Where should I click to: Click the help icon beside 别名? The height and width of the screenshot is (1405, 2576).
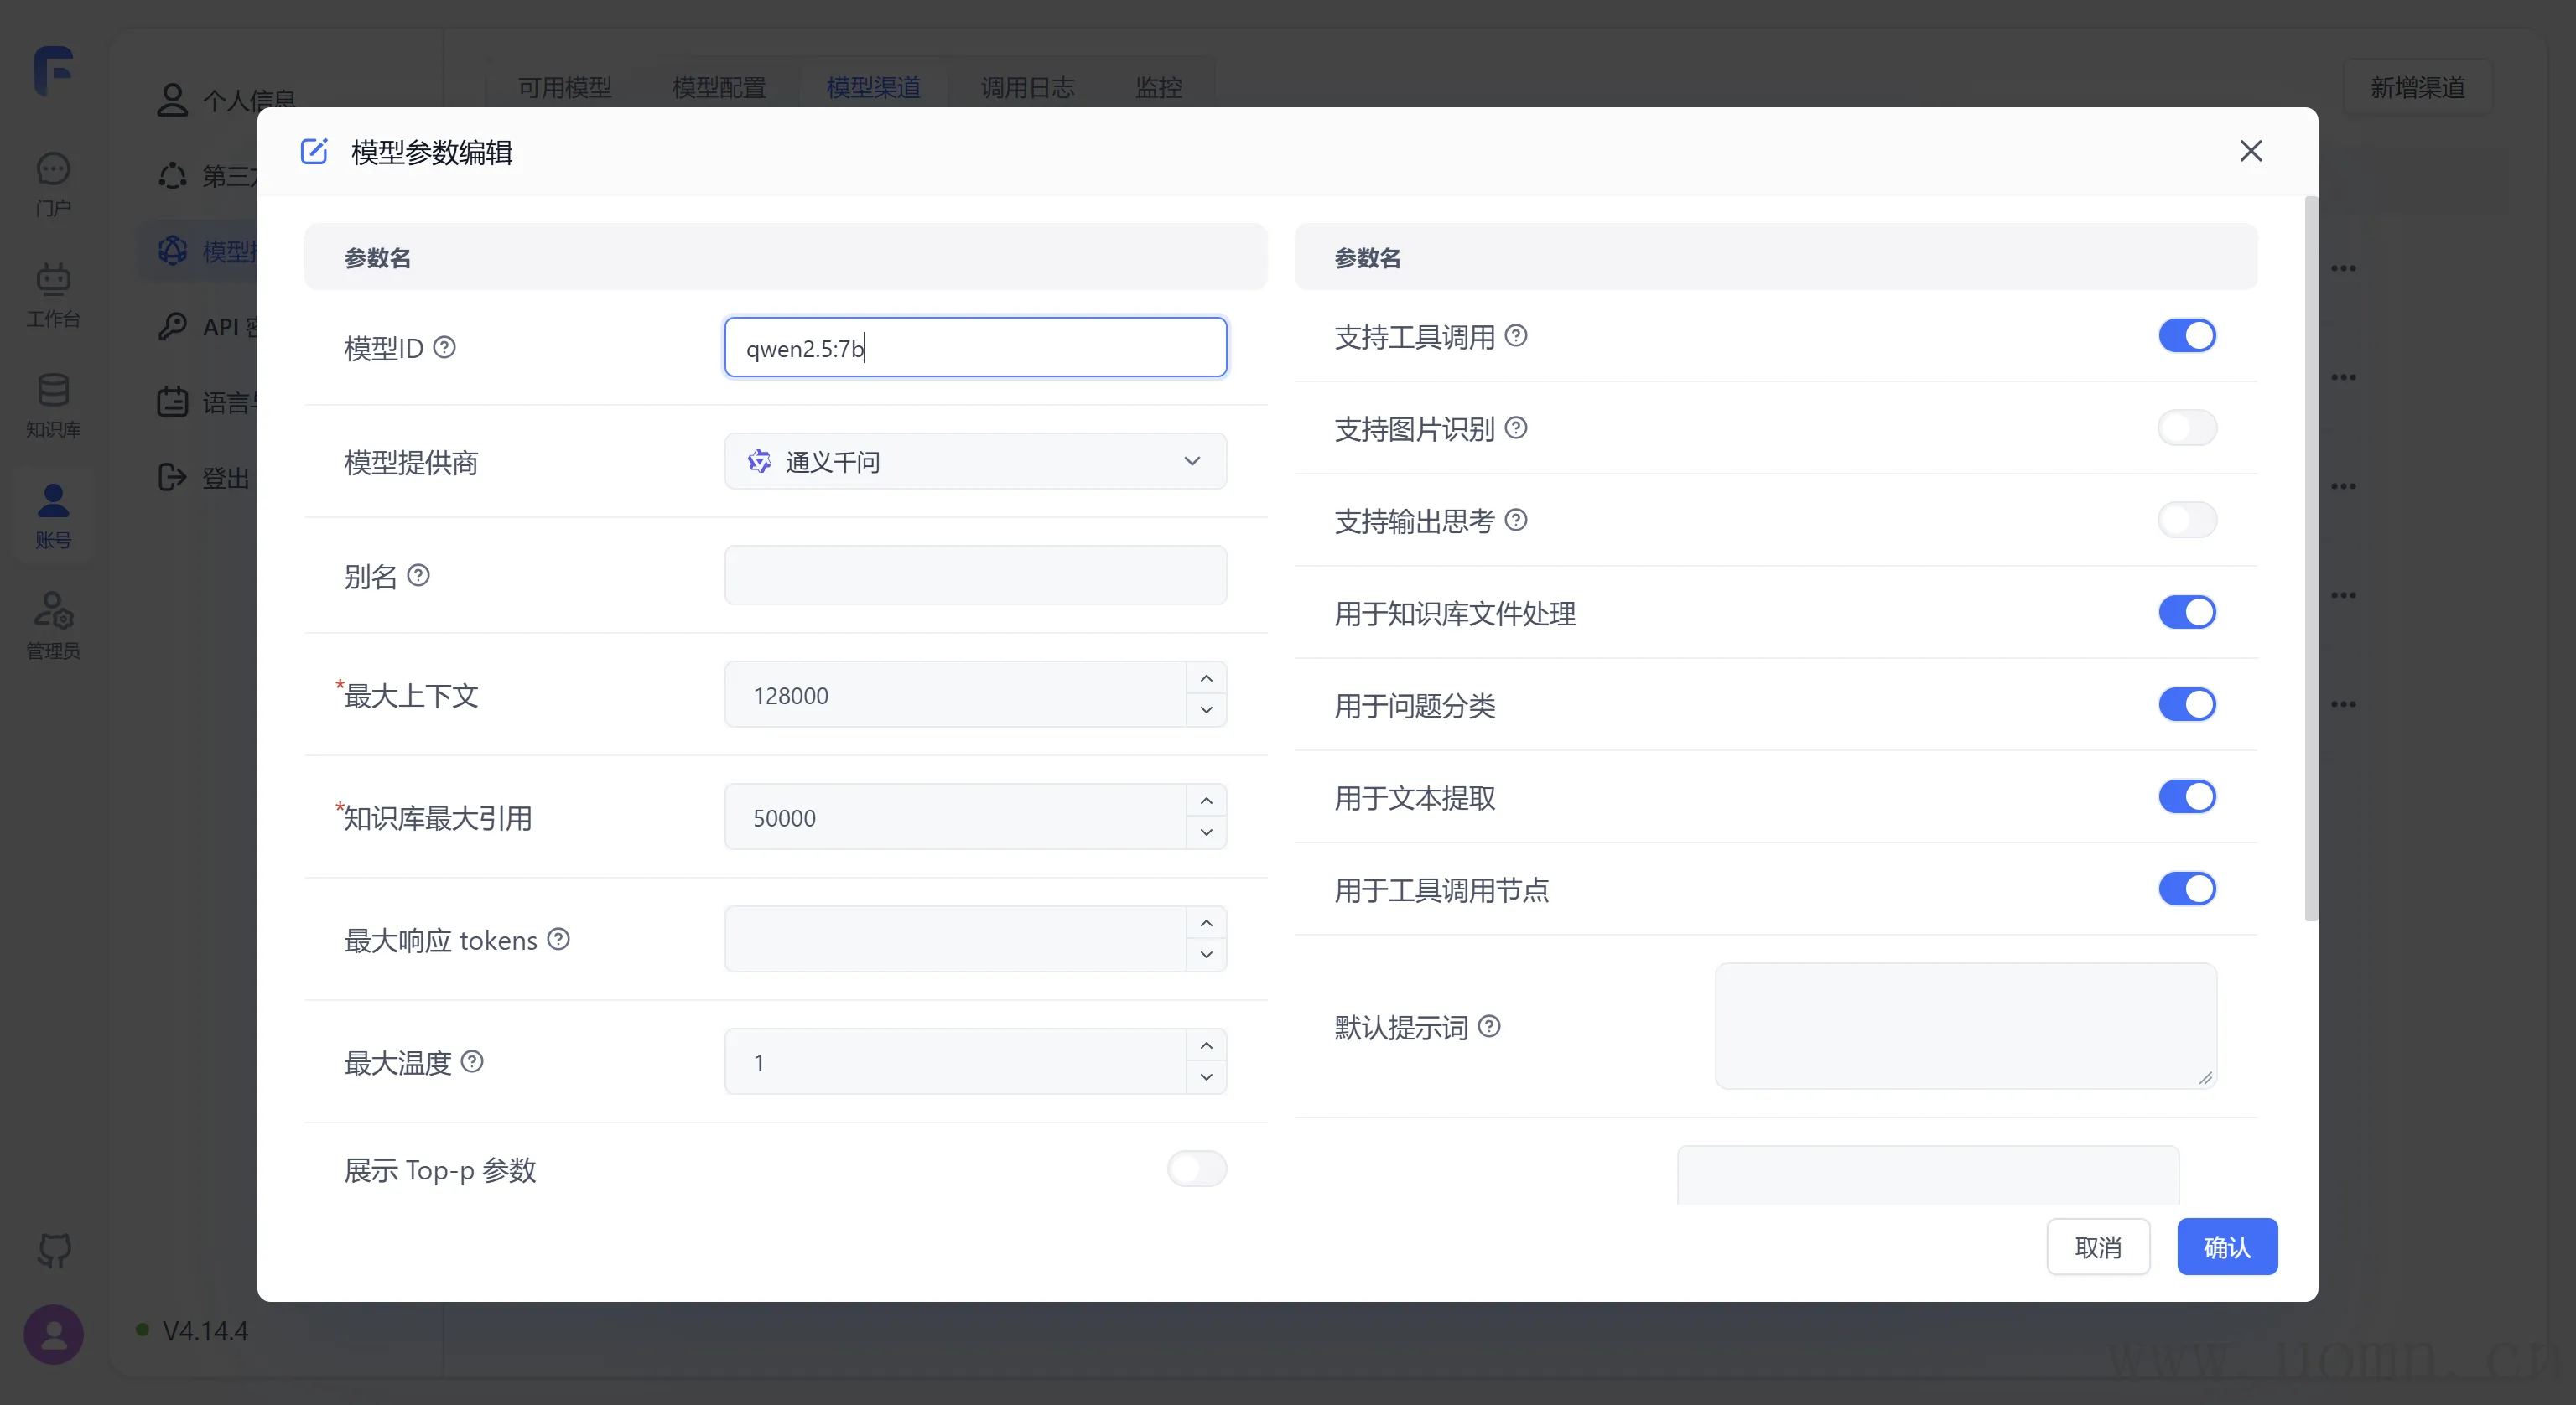click(x=419, y=576)
